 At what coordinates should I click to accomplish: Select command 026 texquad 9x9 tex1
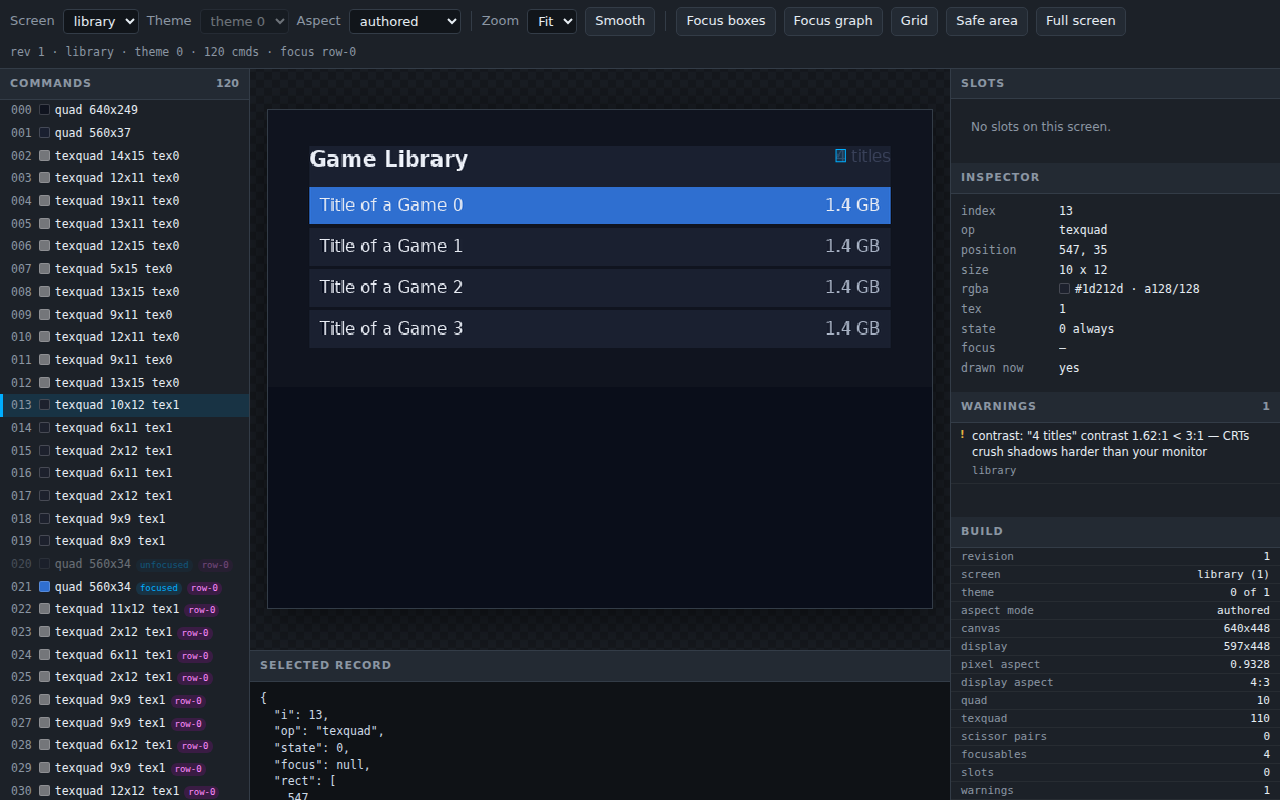point(125,700)
